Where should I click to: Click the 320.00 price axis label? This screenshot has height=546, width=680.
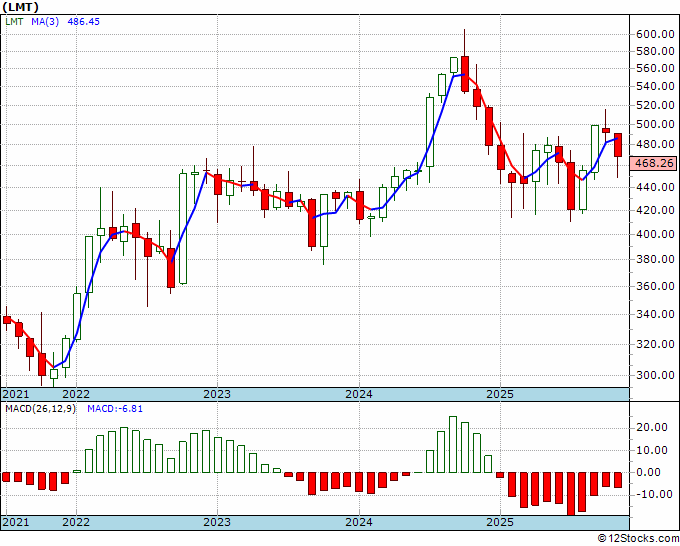pyautogui.click(x=655, y=344)
